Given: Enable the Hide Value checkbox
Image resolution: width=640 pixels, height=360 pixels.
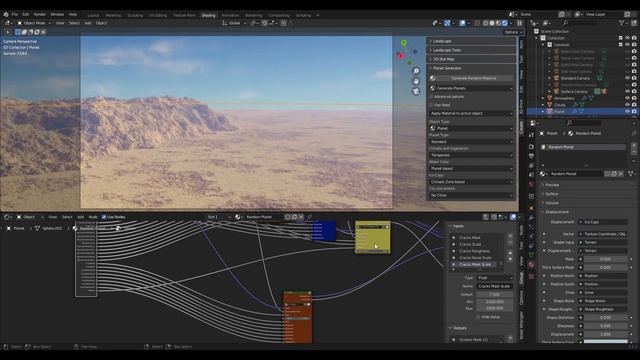Looking at the screenshot, I should tap(478, 317).
